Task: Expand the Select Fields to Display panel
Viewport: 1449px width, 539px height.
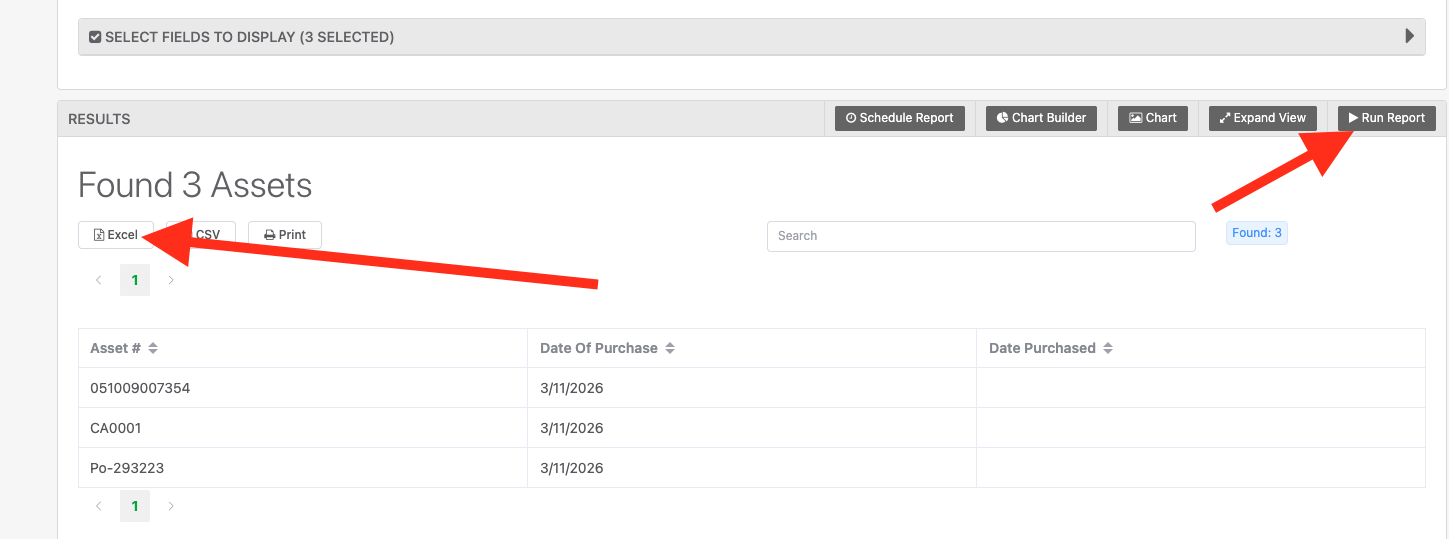Action: (x=250, y=37)
